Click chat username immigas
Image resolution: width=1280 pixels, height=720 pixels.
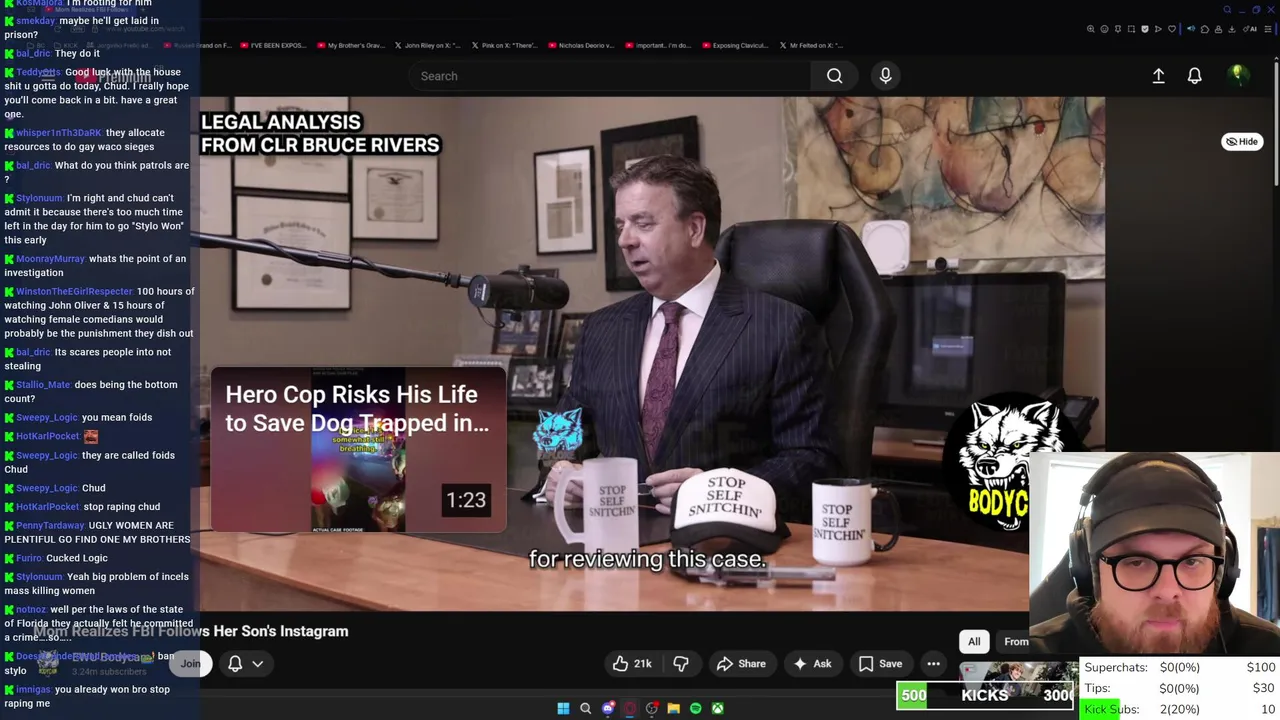33,690
